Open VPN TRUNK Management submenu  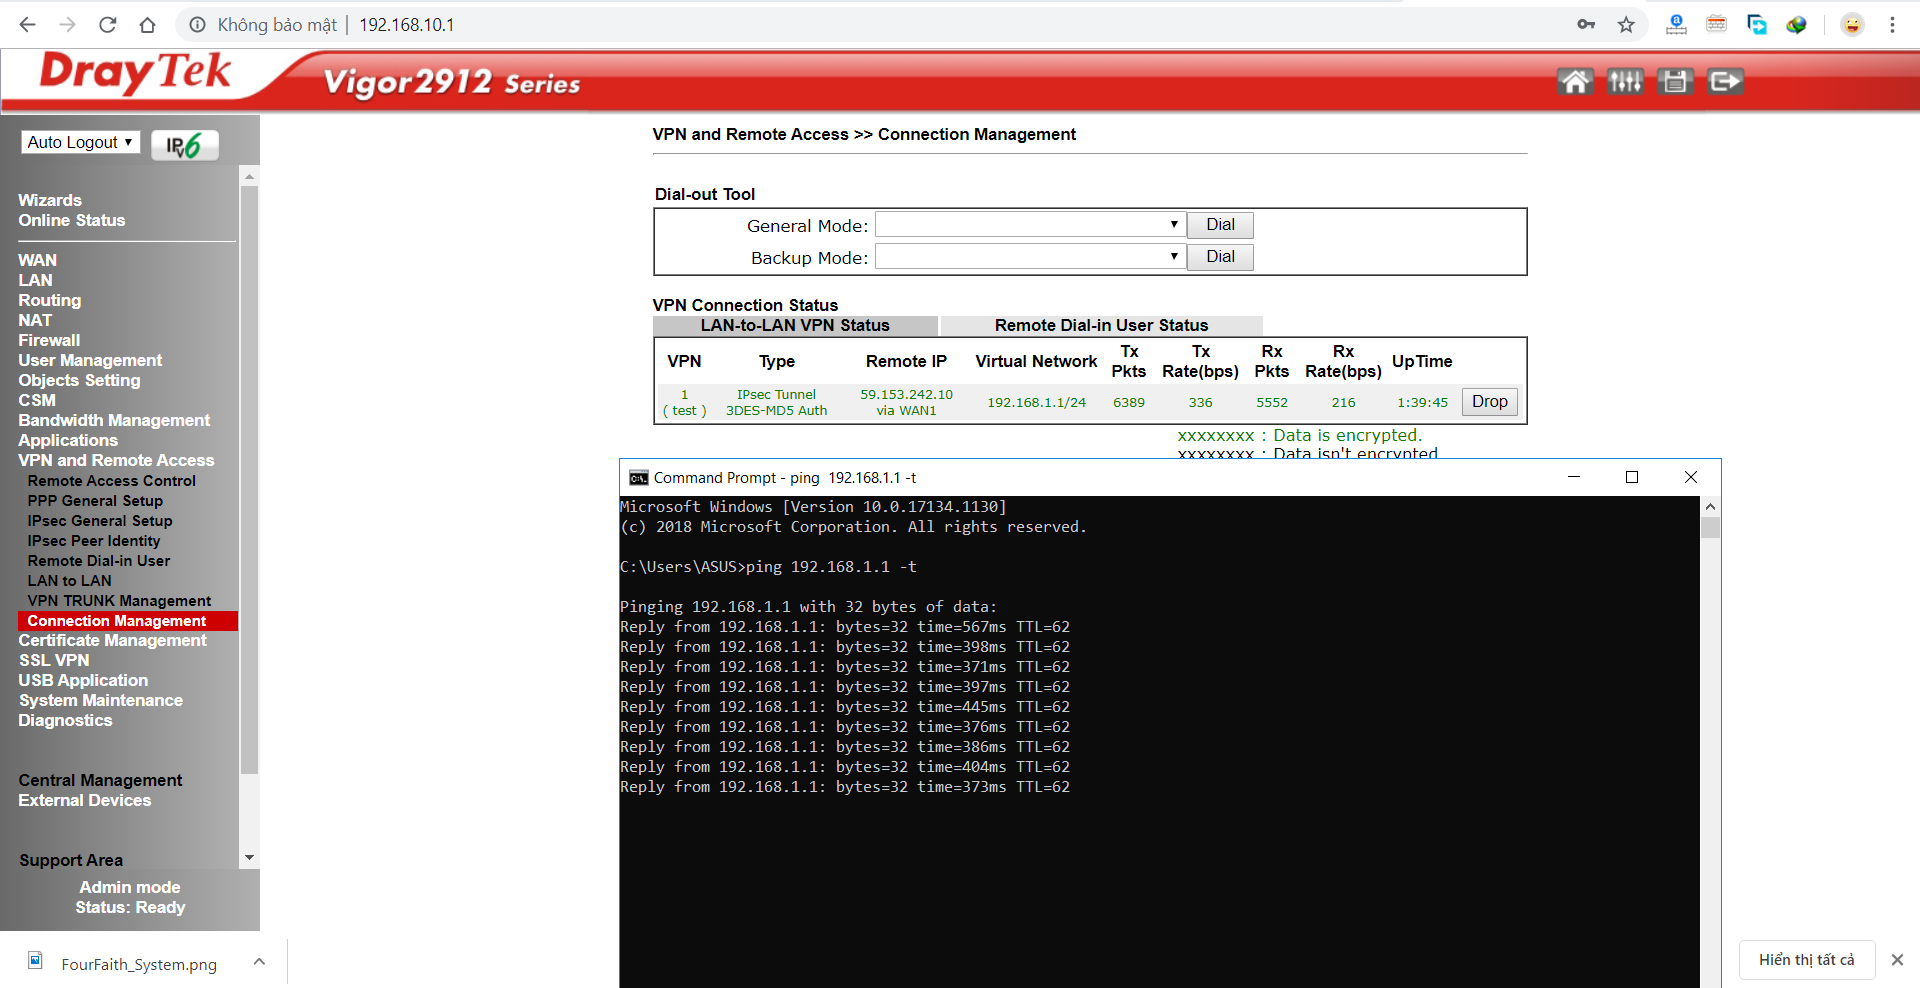click(x=120, y=601)
